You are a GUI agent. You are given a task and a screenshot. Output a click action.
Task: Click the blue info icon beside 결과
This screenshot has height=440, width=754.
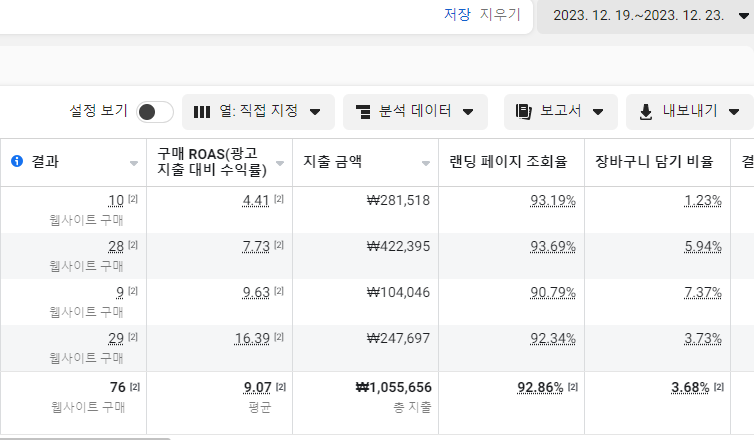[17, 161]
